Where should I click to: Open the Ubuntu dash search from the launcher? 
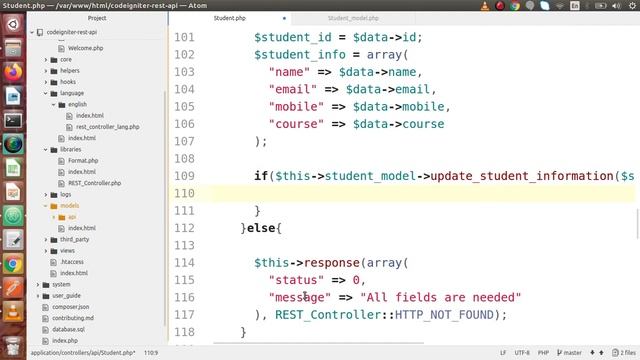click(x=13, y=24)
